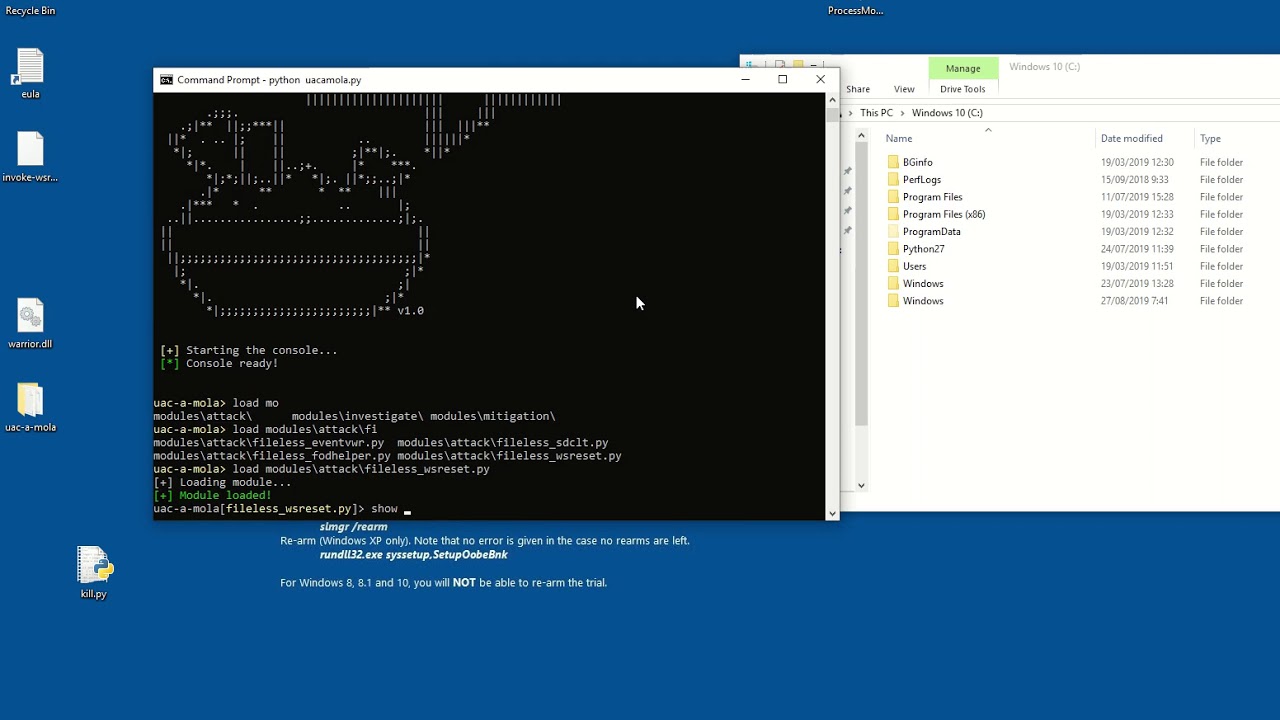The image size is (1280, 720).
Task: Click date 24/07/2019 11:39 of Python27
Action: [x=1137, y=249]
